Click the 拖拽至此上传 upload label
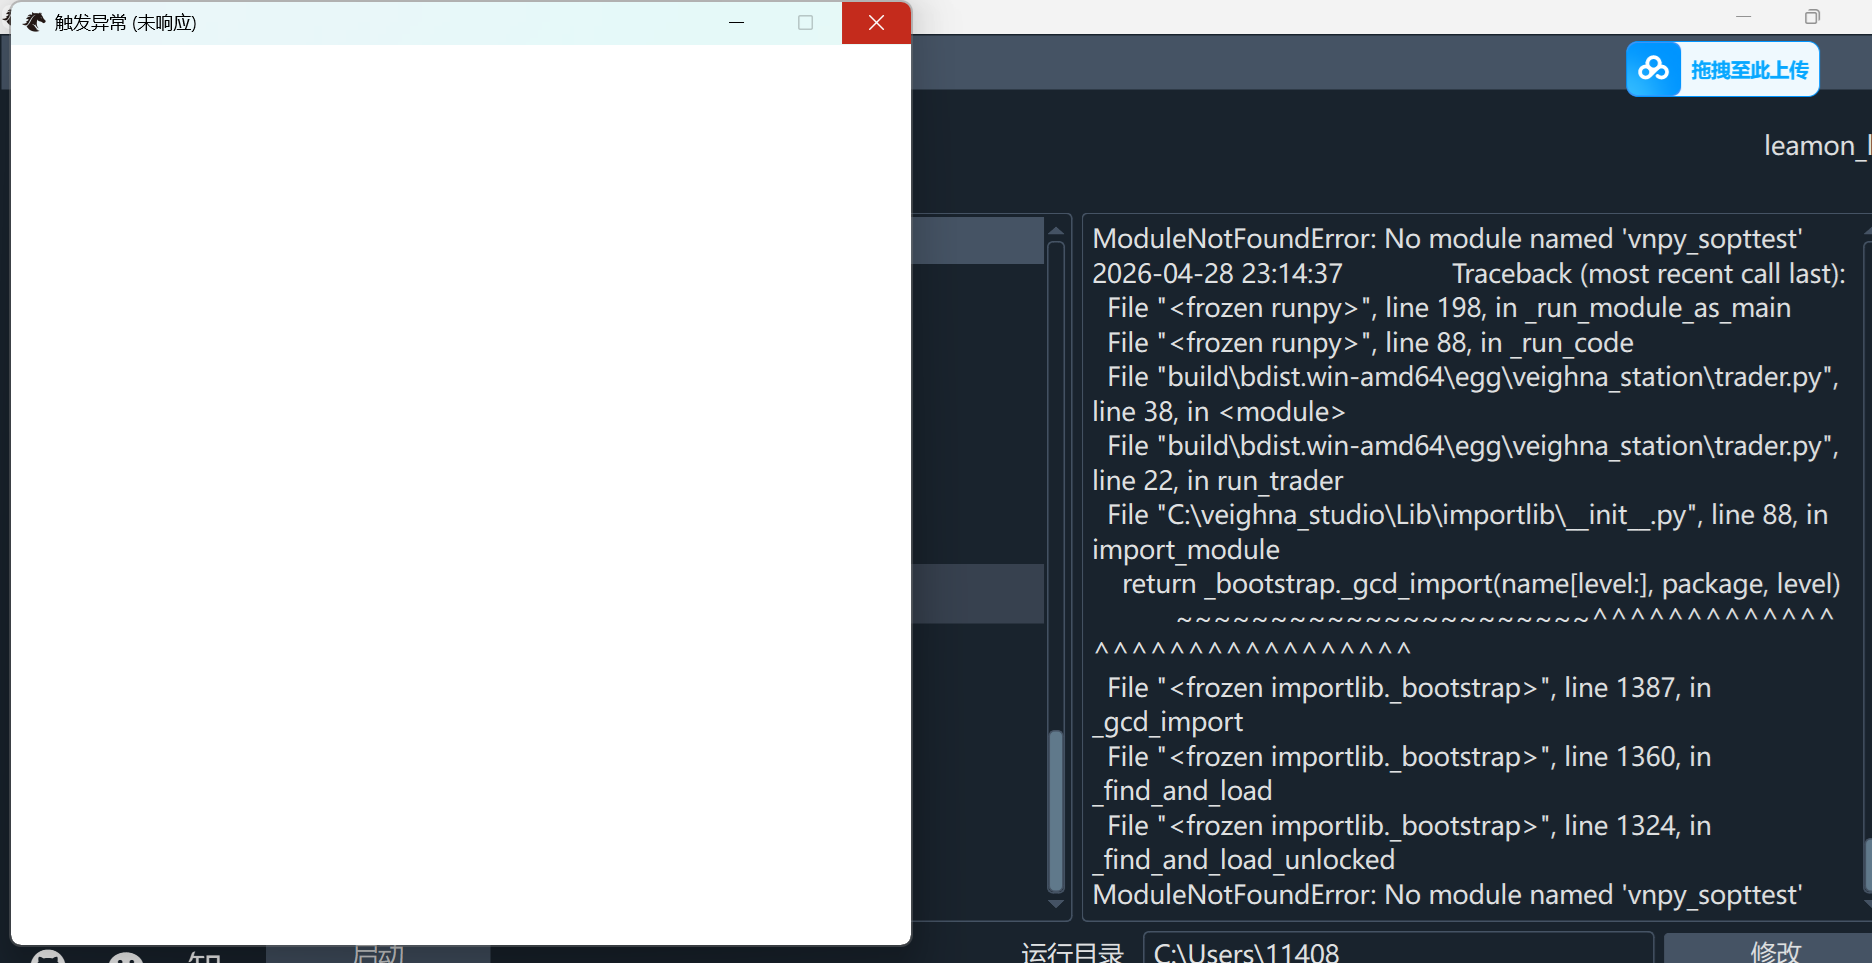Image resolution: width=1872 pixels, height=963 pixels. click(1749, 70)
